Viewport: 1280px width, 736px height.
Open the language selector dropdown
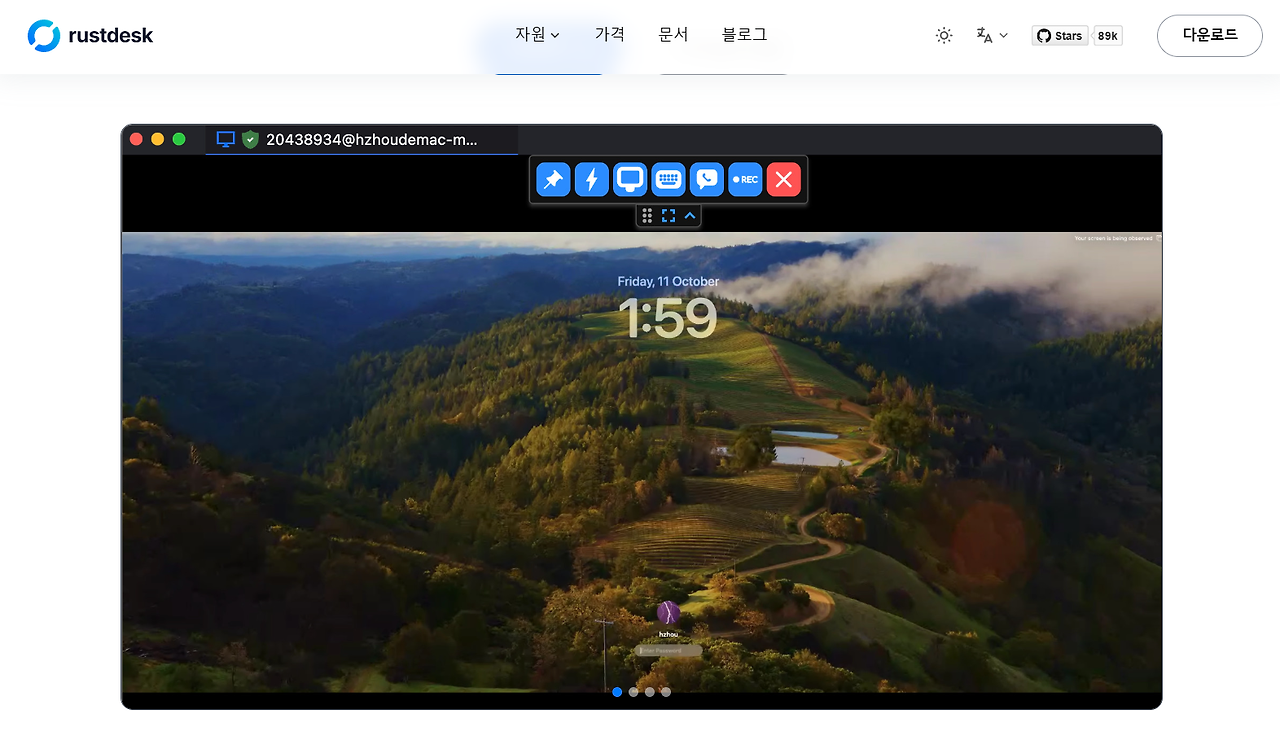(x=991, y=35)
